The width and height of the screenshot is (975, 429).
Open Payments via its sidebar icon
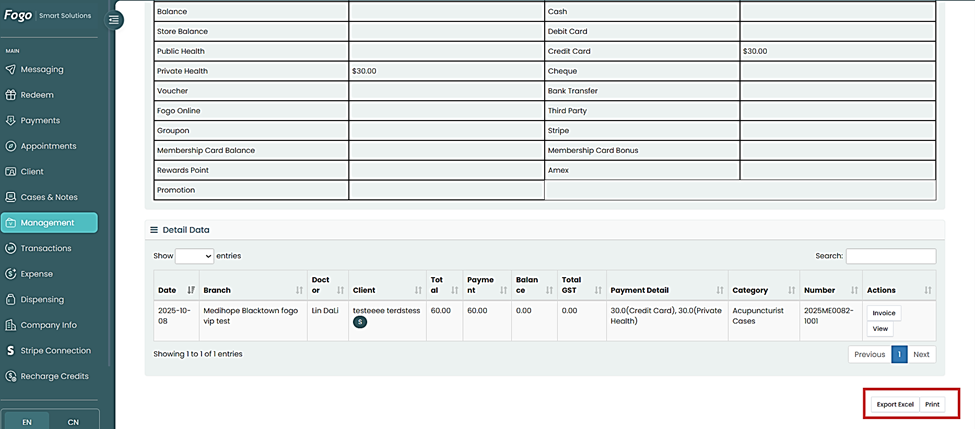(x=11, y=121)
